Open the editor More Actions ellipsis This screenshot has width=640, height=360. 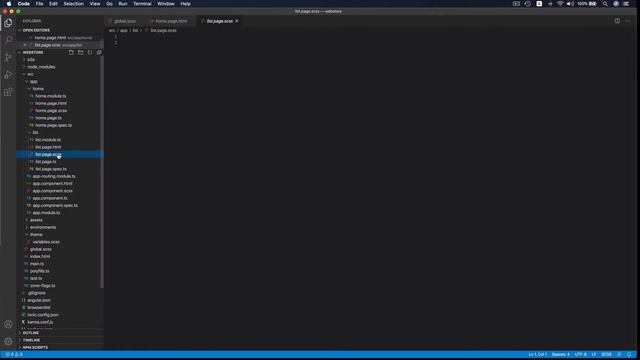tap(628, 21)
